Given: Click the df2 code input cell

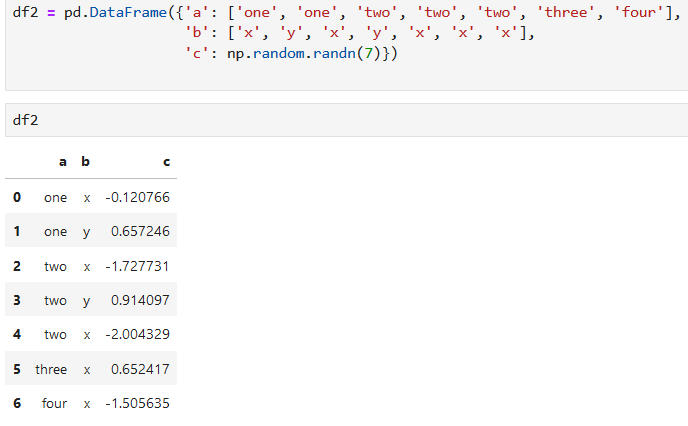Looking at the screenshot, I should click(347, 120).
